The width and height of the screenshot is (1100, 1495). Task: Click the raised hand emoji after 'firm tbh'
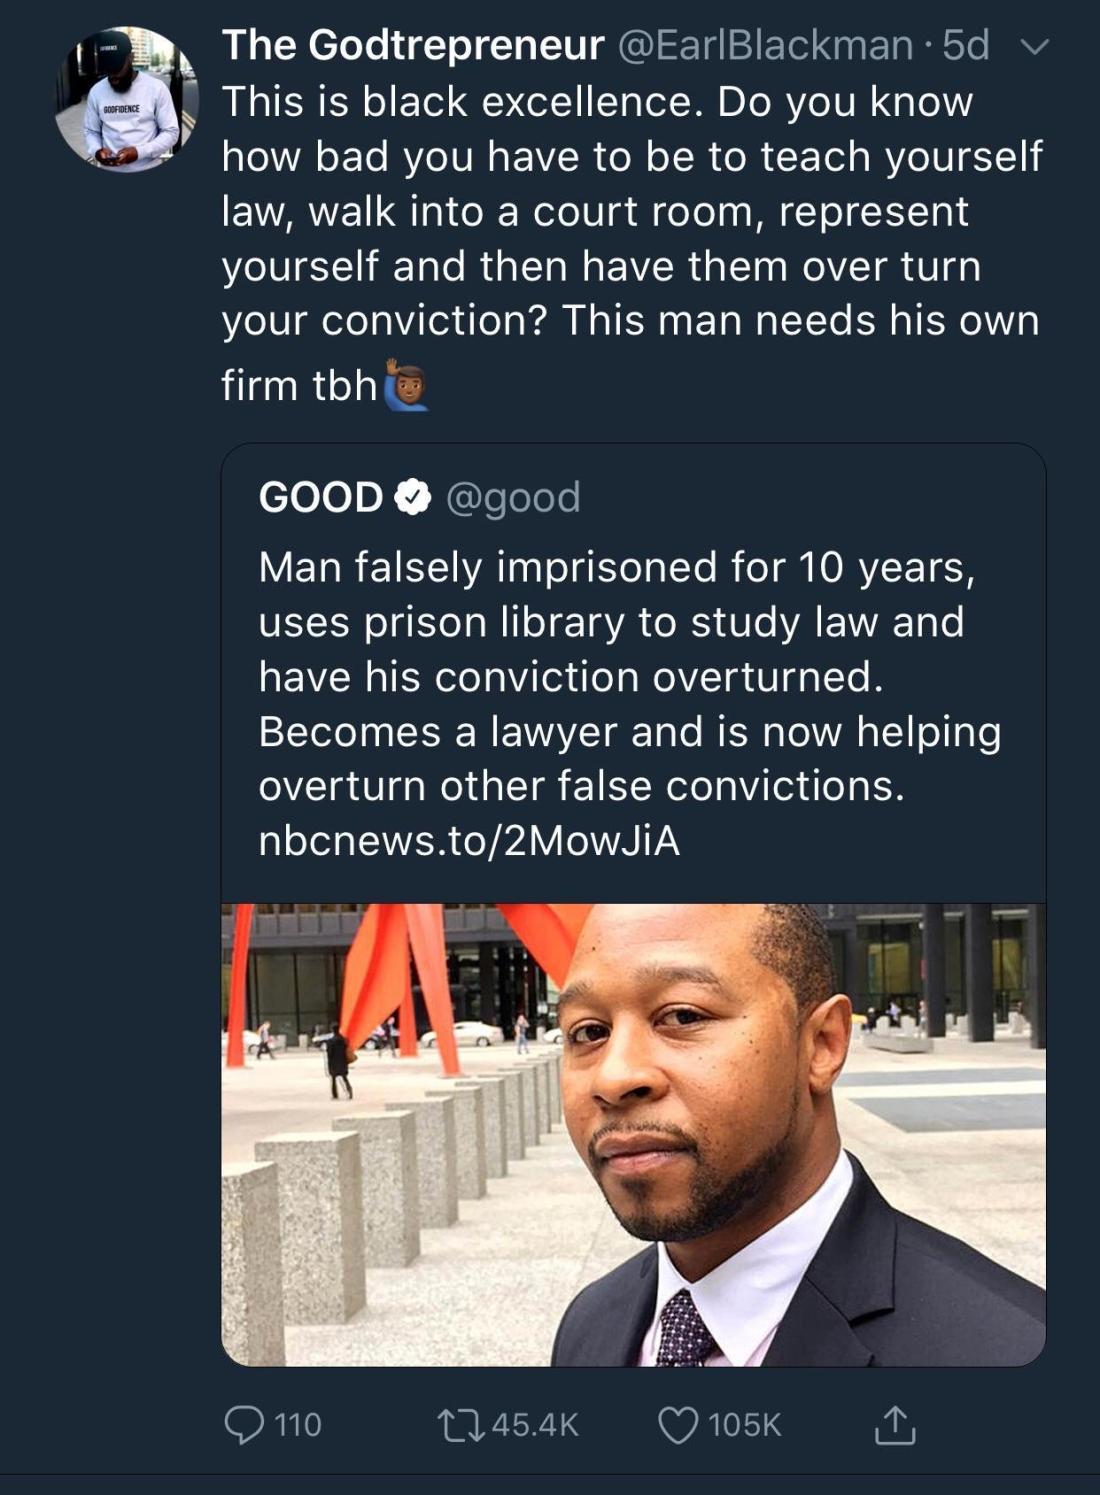(x=405, y=385)
